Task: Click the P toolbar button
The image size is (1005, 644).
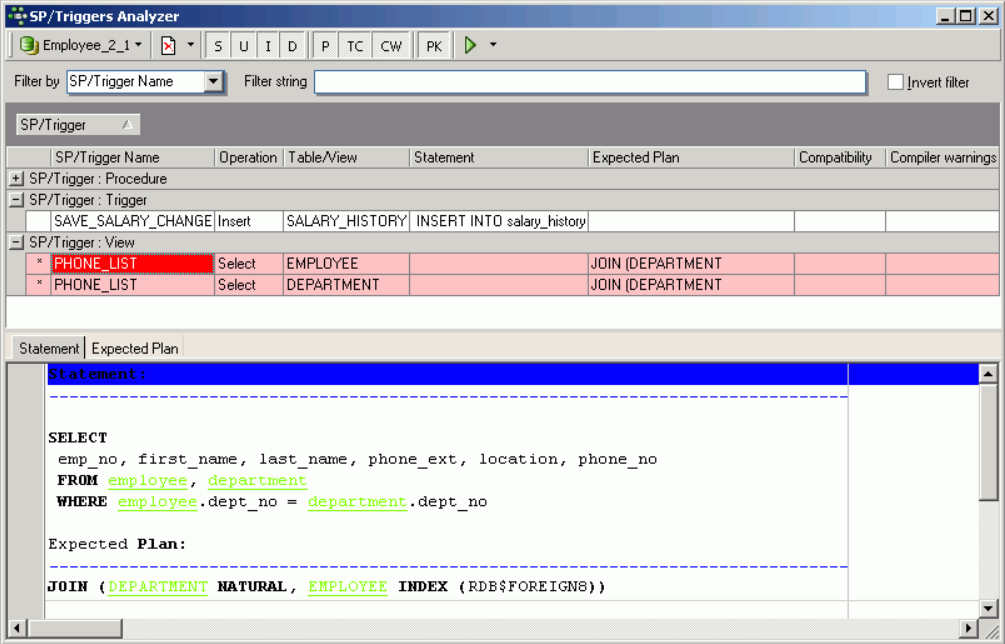Action: (x=325, y=46)
